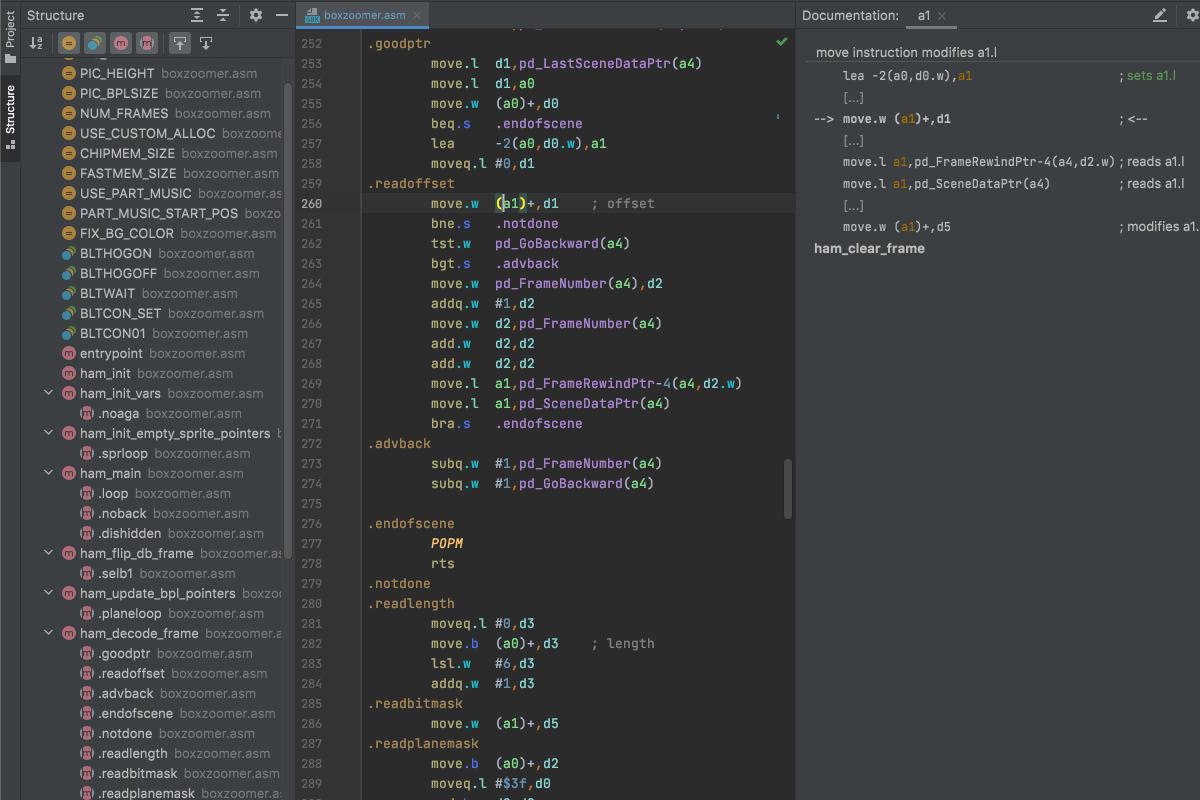Screen dimensions: 1200x800
Task: Click pencil edit icon in Documentation panel
Action: coord(1160,15)
